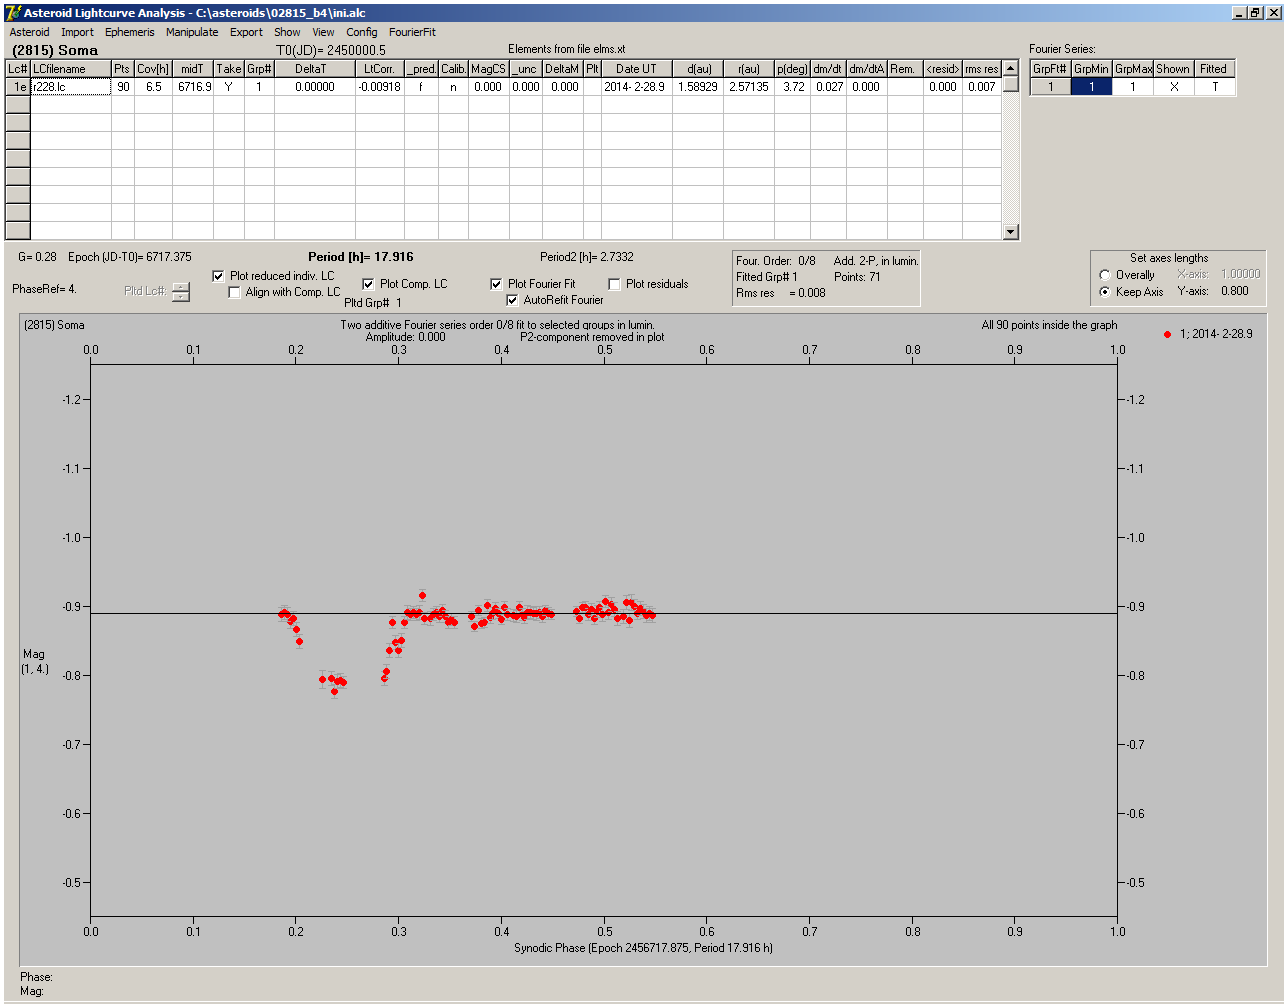Select the r228.lc filename cell

[71, 87]
